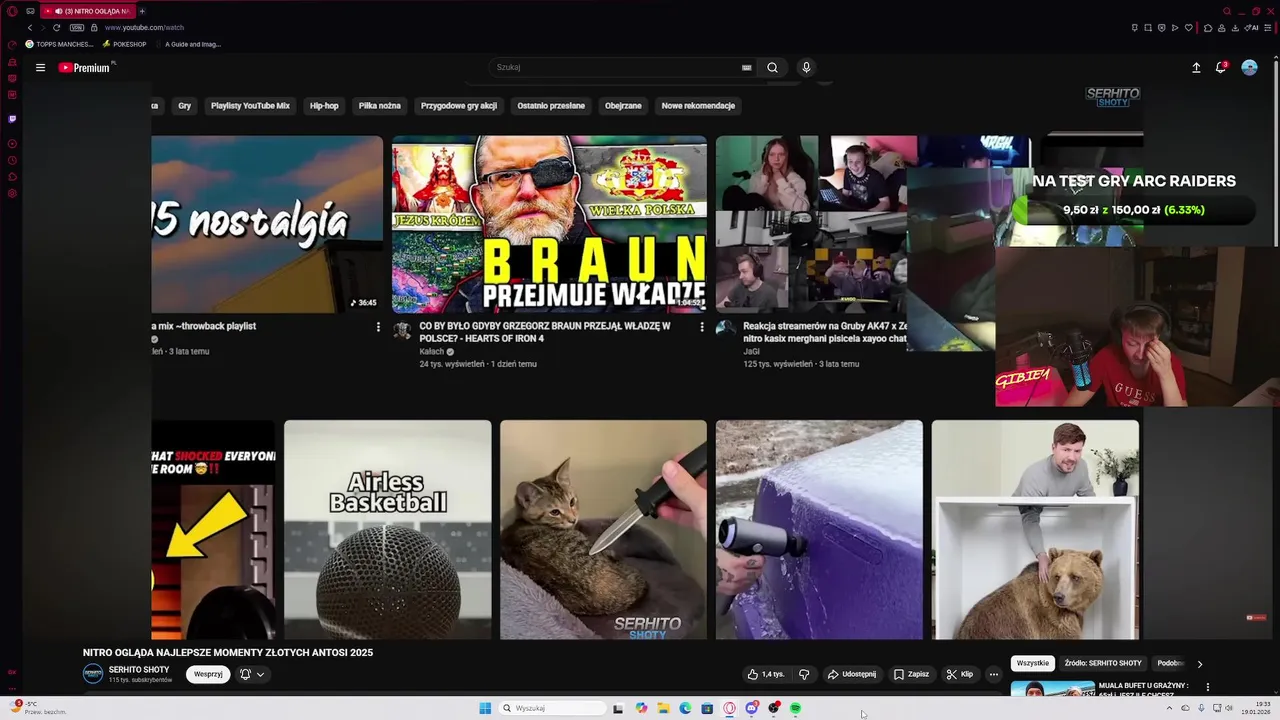Select the Źródło: SERHITO SHOTY chip

tap(1103, 663)
